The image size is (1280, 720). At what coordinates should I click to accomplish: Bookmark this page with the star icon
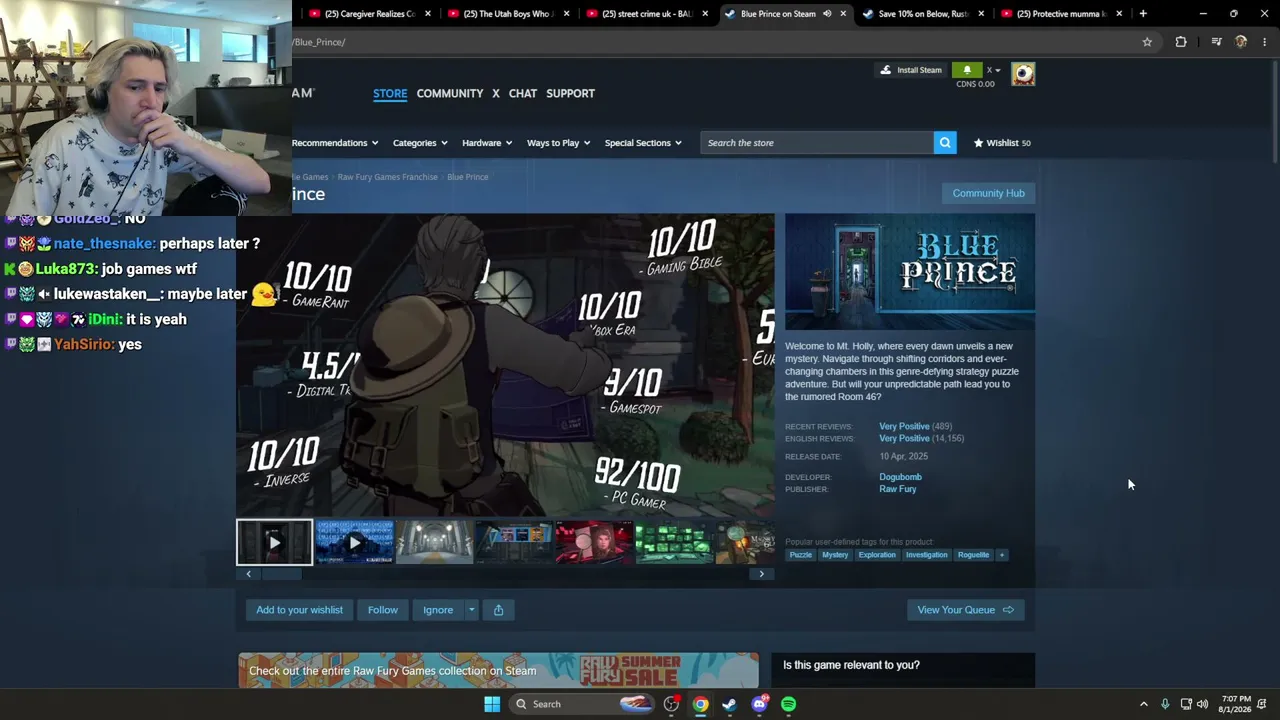(1147, 42)
